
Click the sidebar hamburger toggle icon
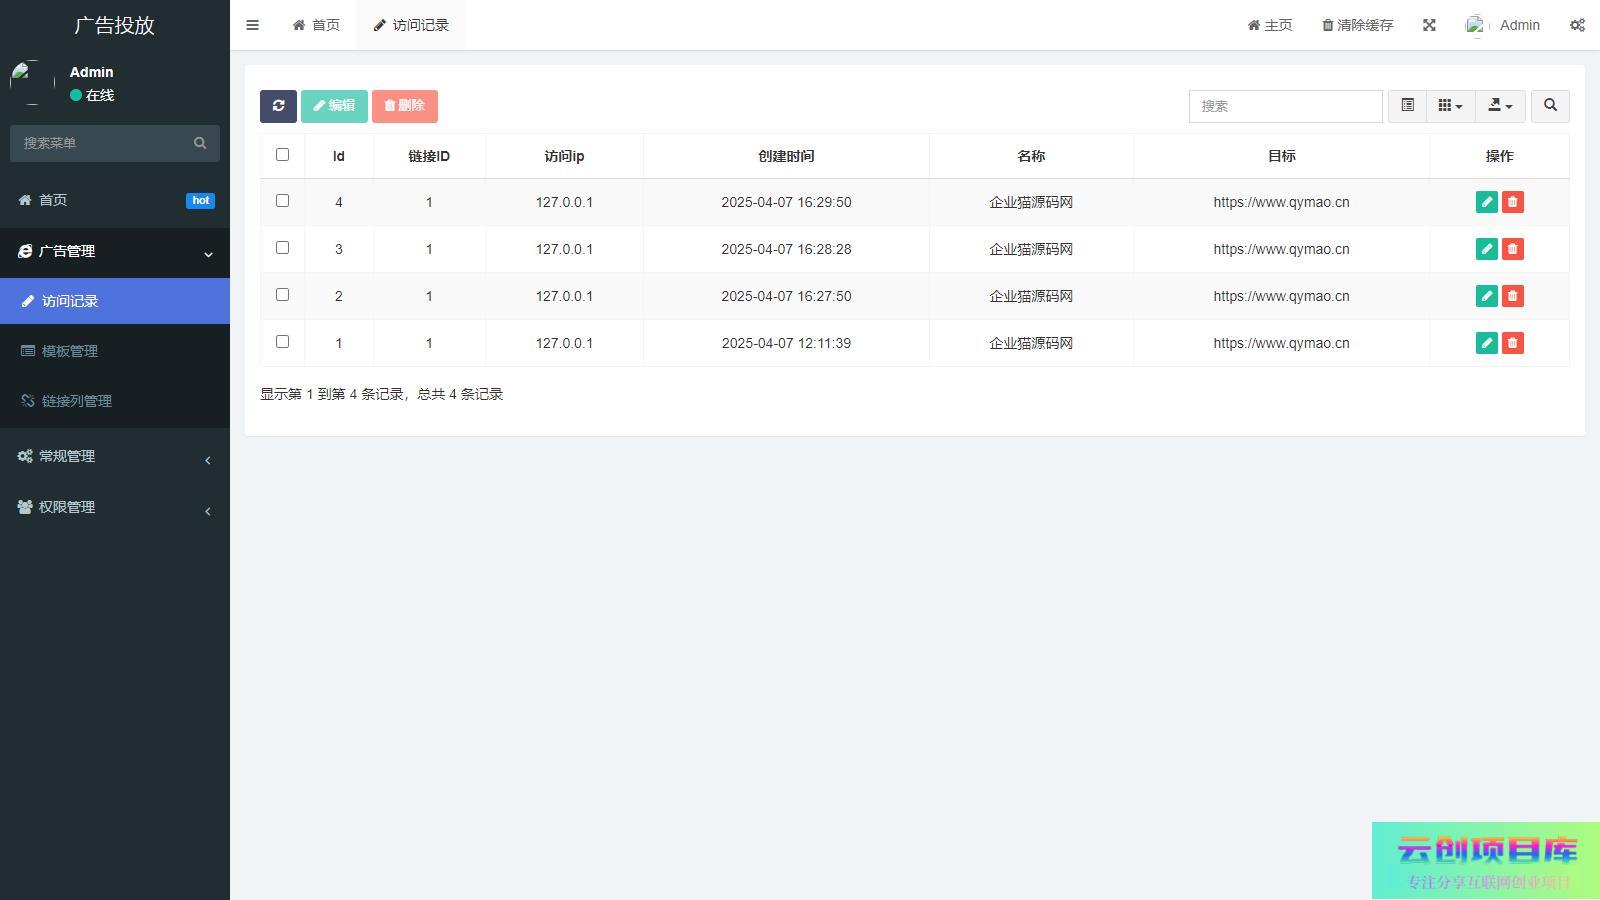252,25
